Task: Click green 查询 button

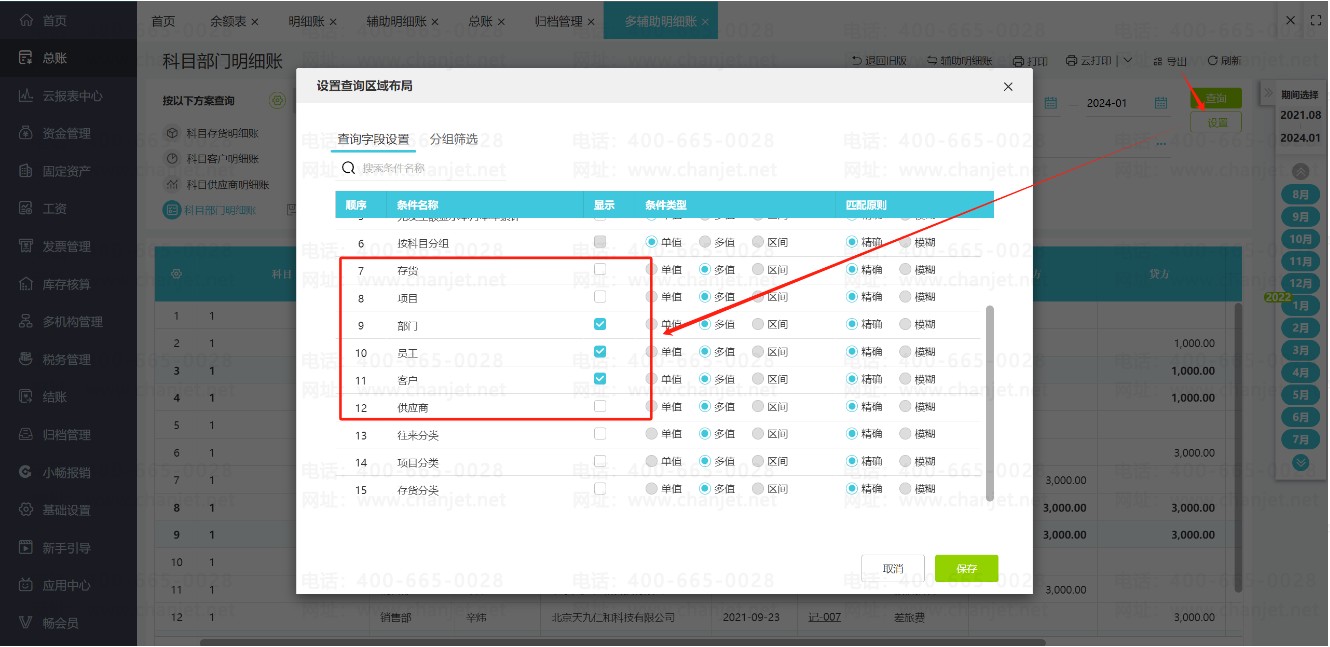Action: 1216,98
